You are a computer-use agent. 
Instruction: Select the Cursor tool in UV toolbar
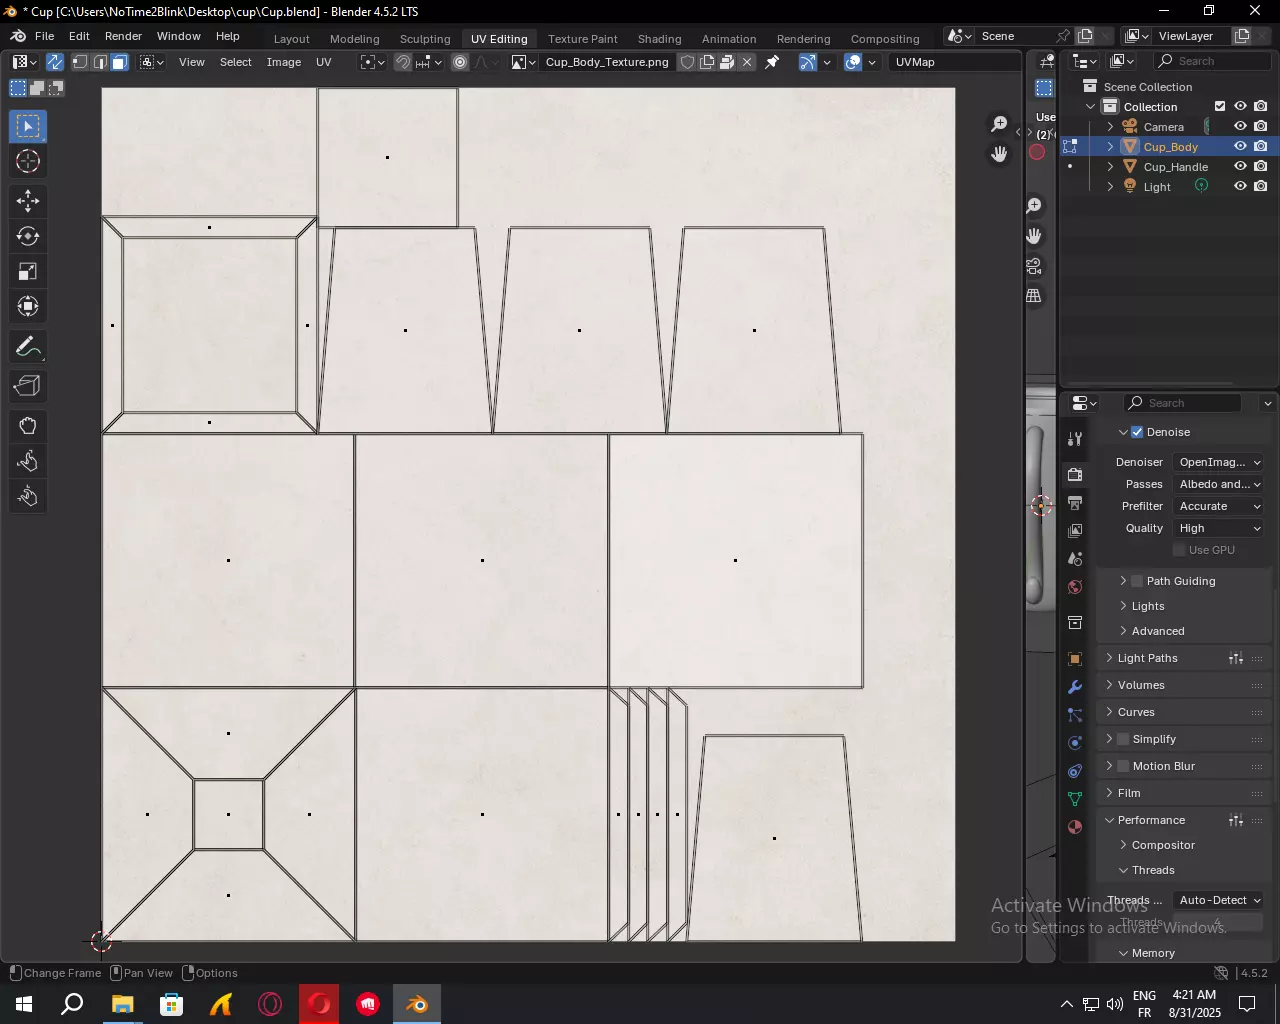tap(28, 162)
